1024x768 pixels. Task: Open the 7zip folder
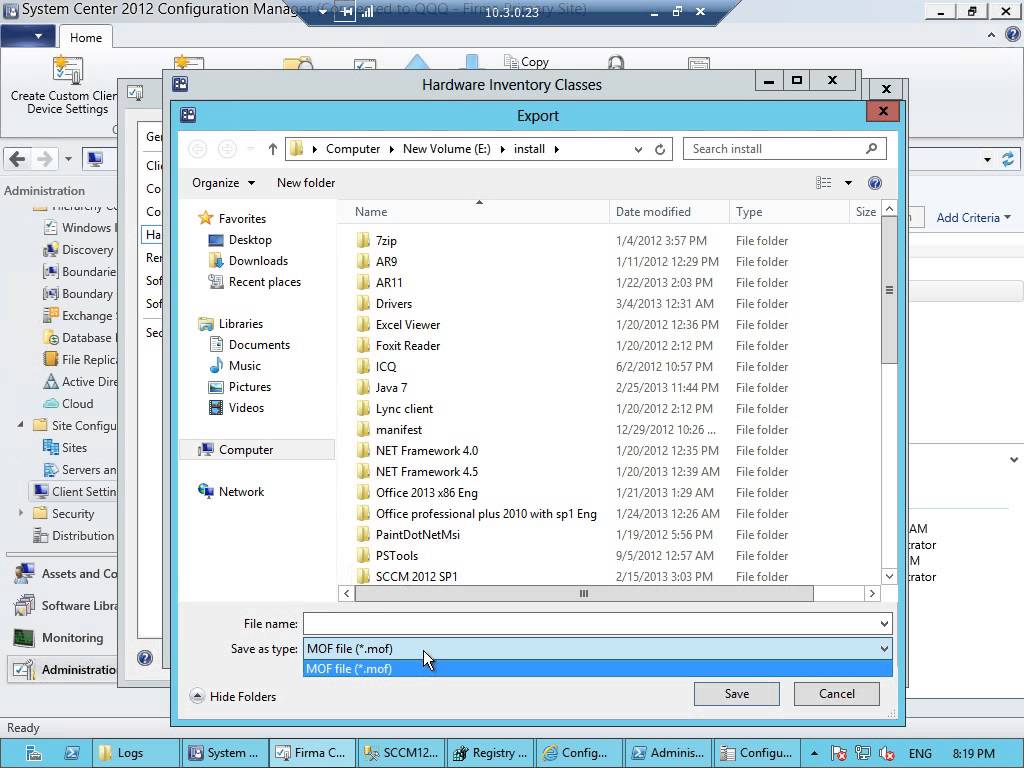click(x=386, y=240)
